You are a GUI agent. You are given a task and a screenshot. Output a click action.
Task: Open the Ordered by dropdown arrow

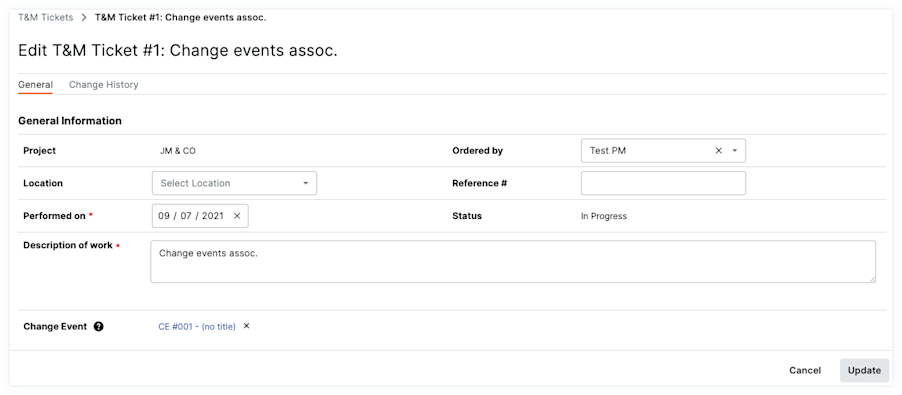pyautogui.click(x=735, y=151)
